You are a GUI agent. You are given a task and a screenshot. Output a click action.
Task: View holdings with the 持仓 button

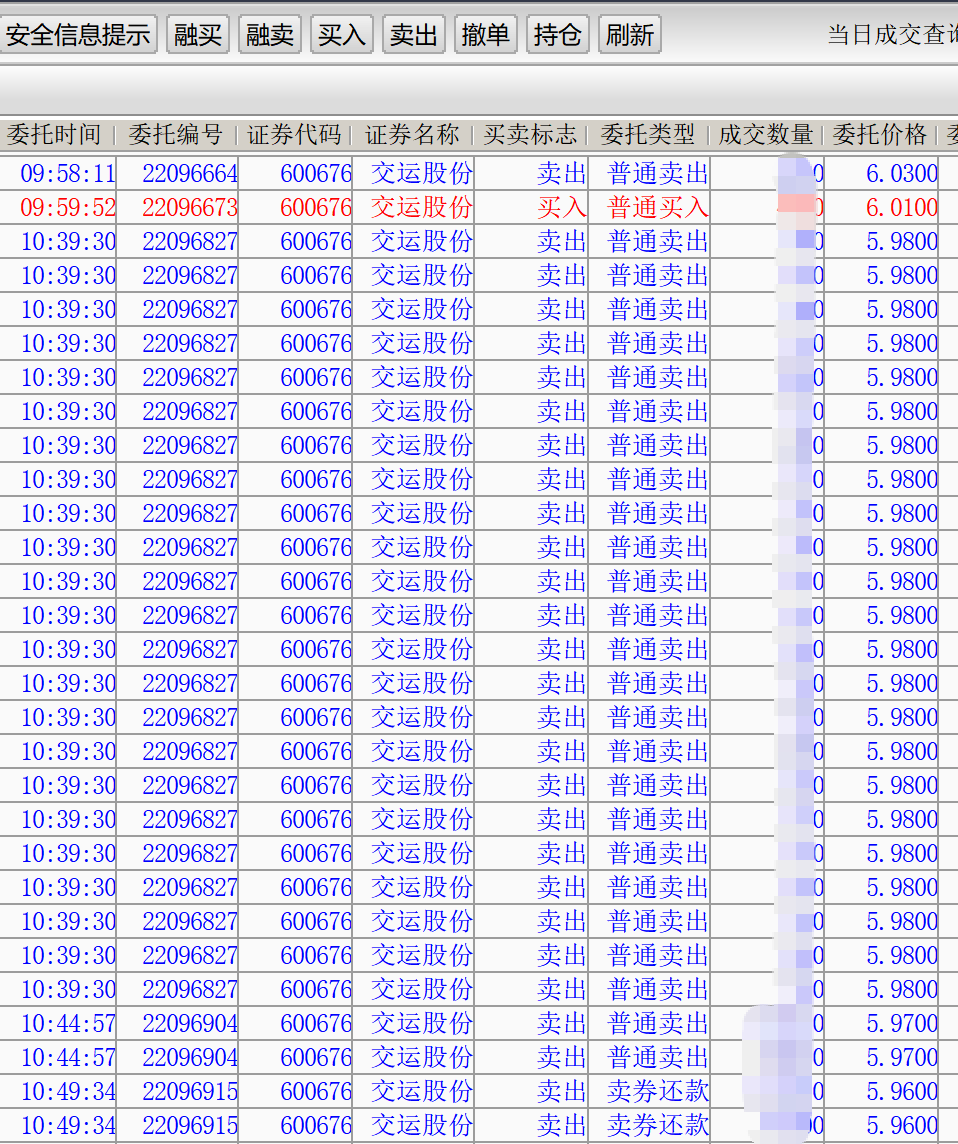click(557, 34)
